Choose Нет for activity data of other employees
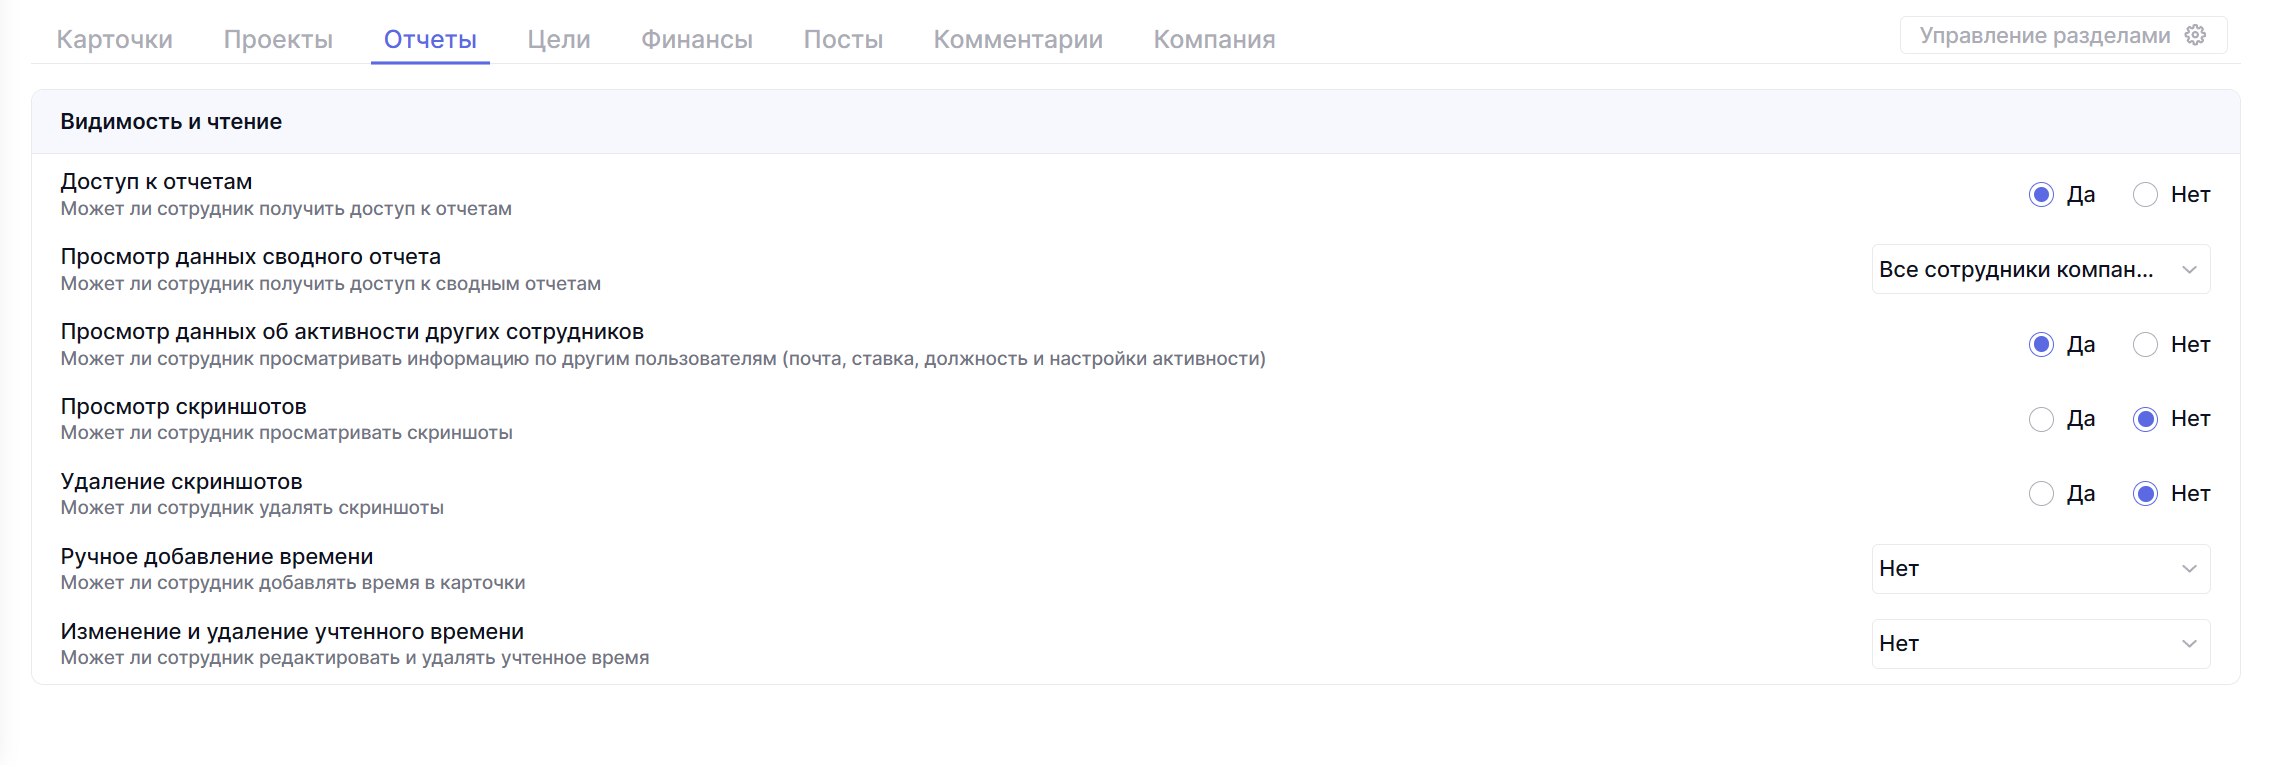 2145,345
